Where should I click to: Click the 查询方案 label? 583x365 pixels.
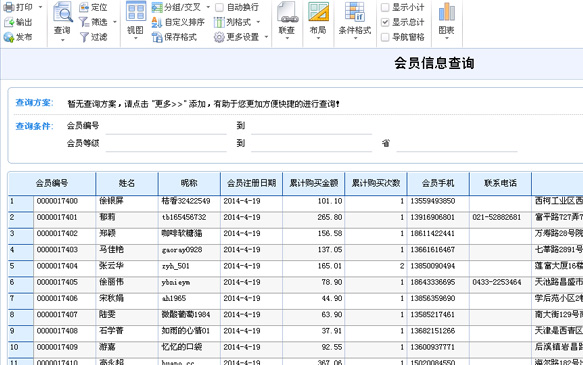click(34, 103)
